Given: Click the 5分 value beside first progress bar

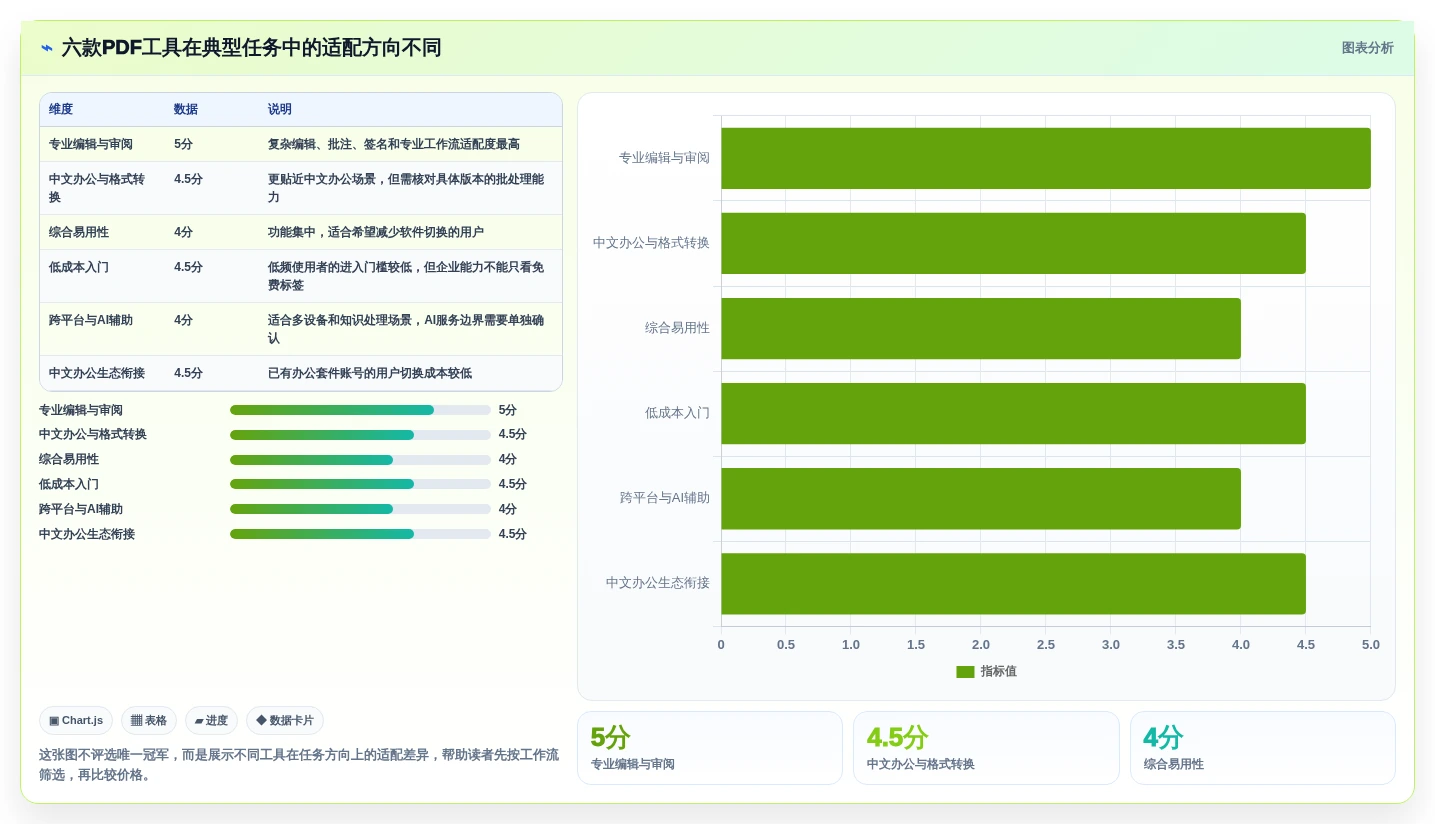Looking at the screenshot, I should (x=508, y=410).
